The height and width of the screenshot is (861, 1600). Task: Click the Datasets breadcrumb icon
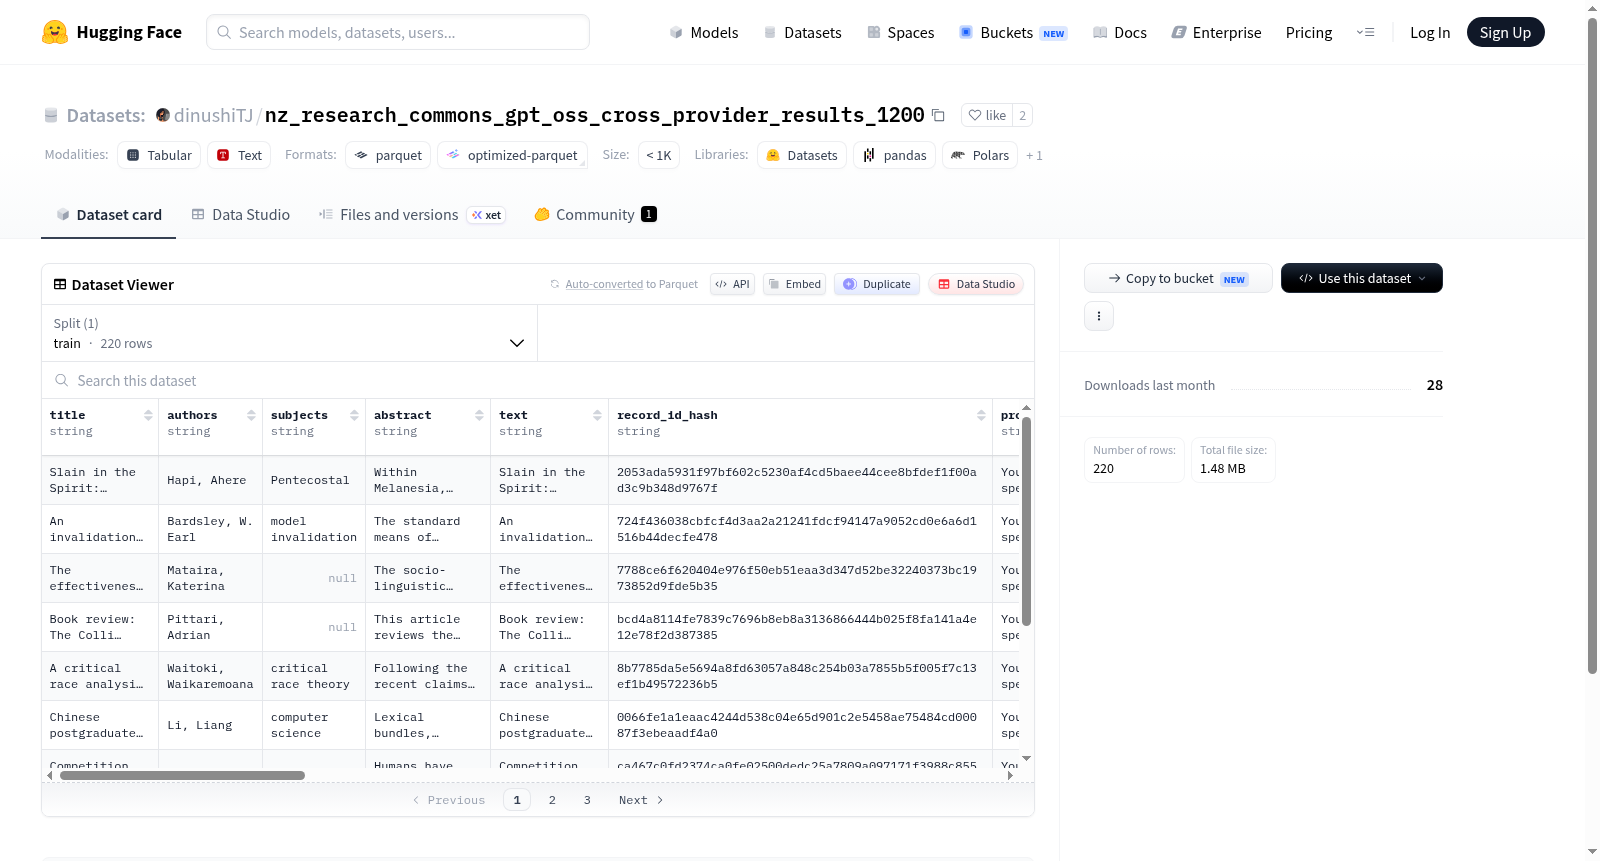51,116
